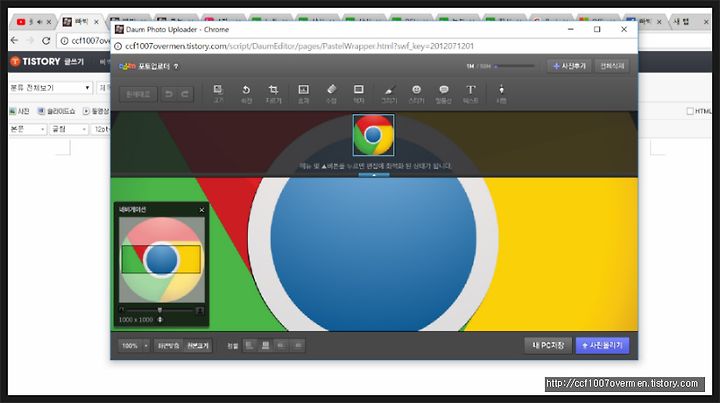The width and height of the screenshot is (720, 403).
Task: Open the font family dropdown
Action: 68,129
